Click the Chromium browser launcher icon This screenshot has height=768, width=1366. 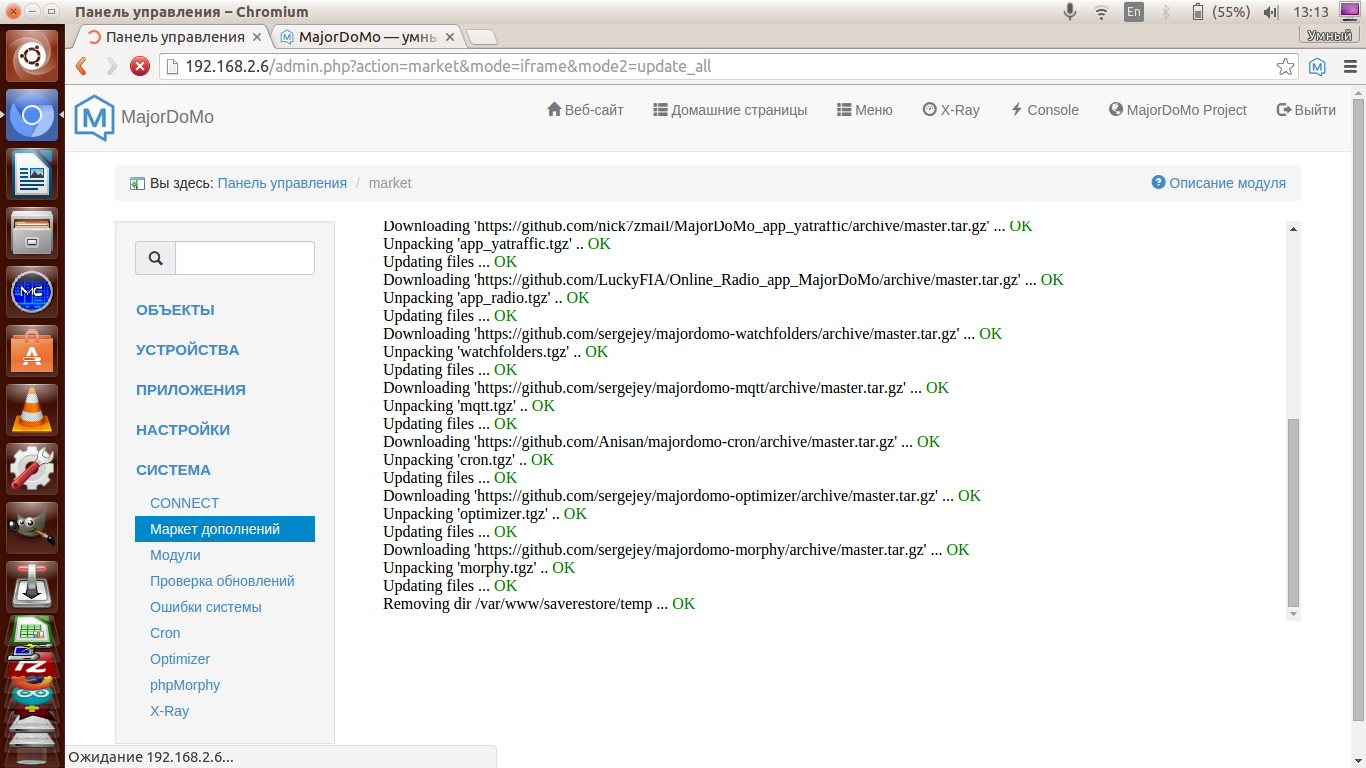coord(33,116)
